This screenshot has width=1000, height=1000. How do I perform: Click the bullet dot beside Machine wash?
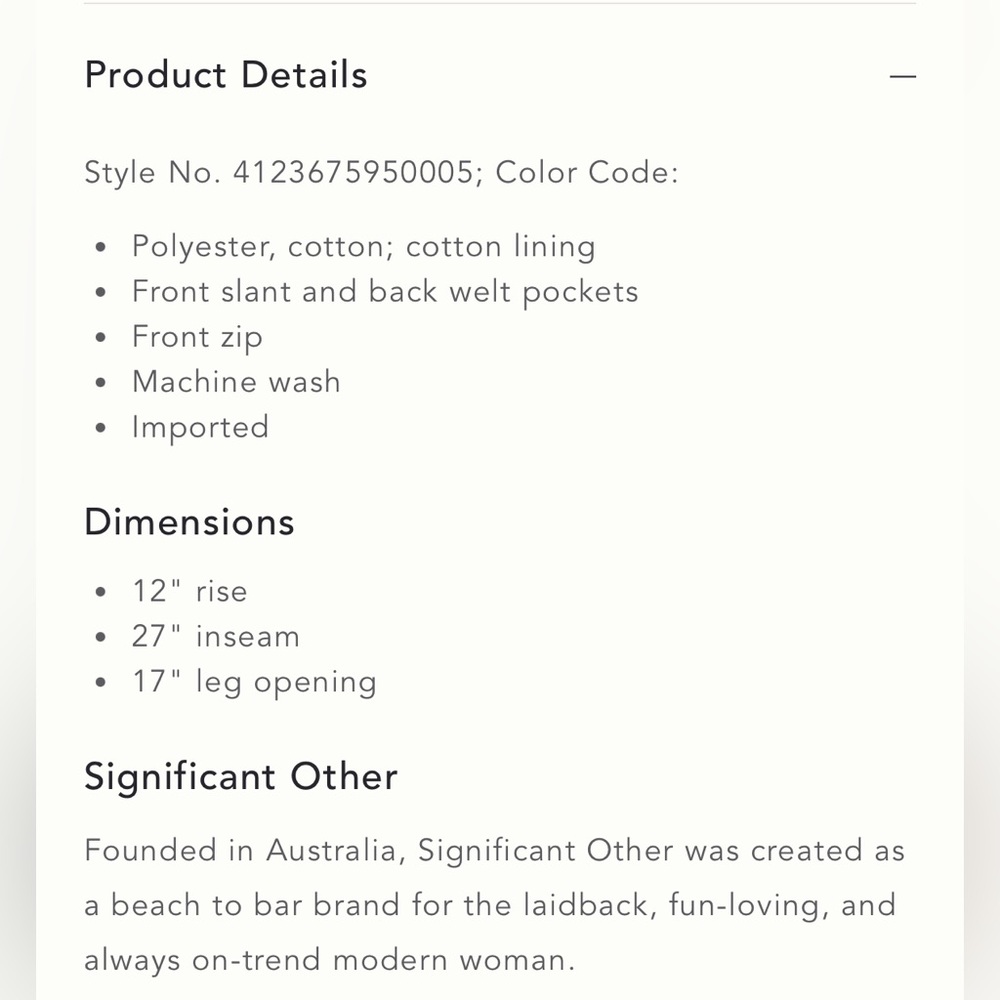100,383
